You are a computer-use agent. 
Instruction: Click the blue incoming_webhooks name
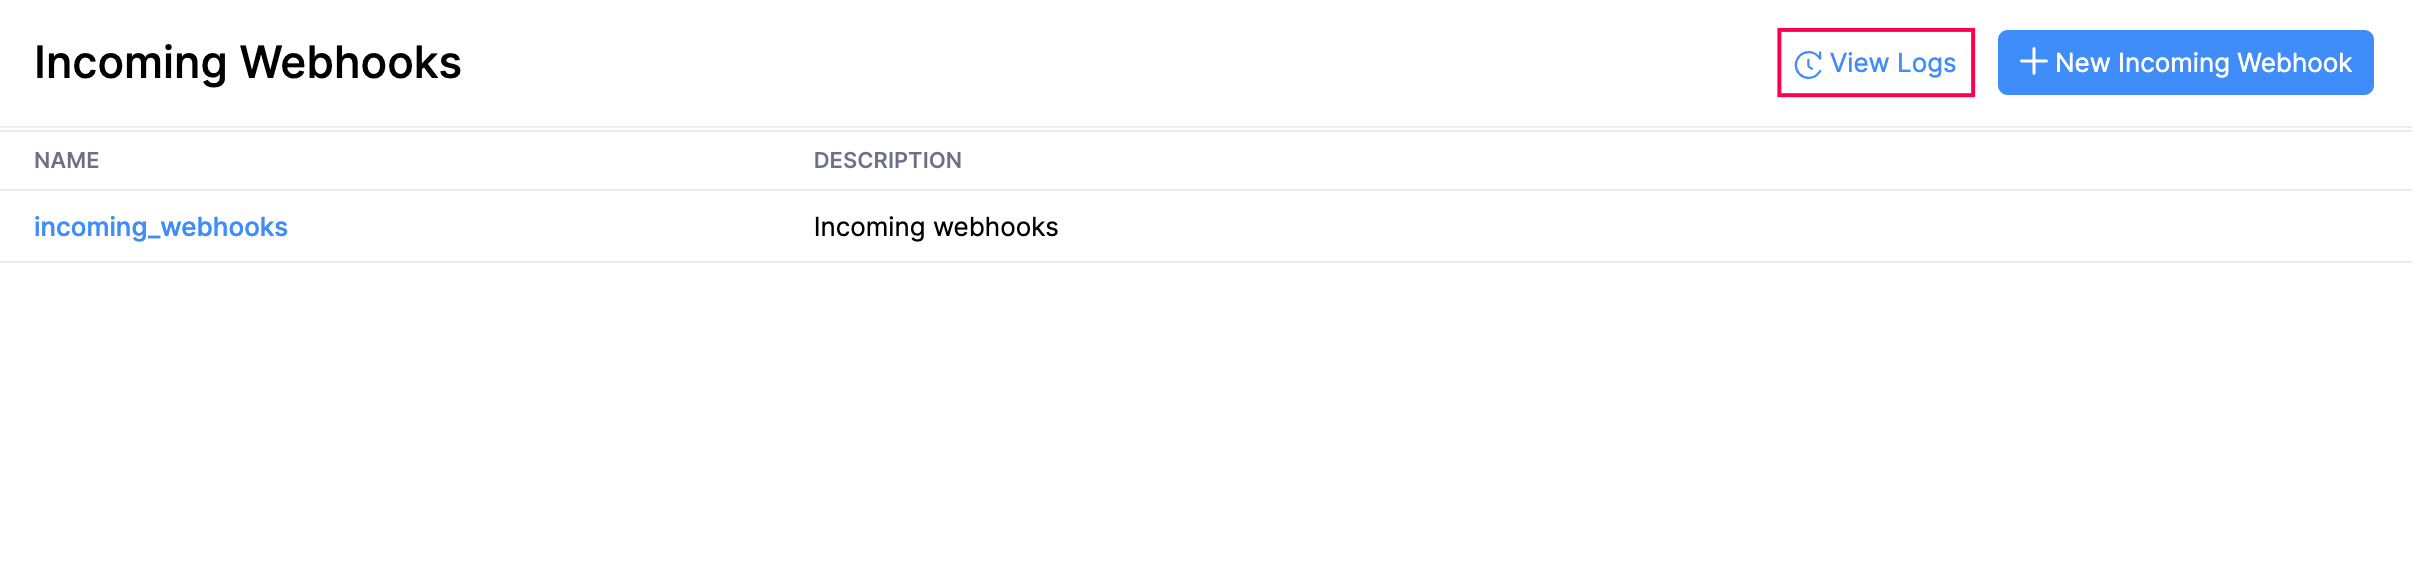[x=161, y=227]
